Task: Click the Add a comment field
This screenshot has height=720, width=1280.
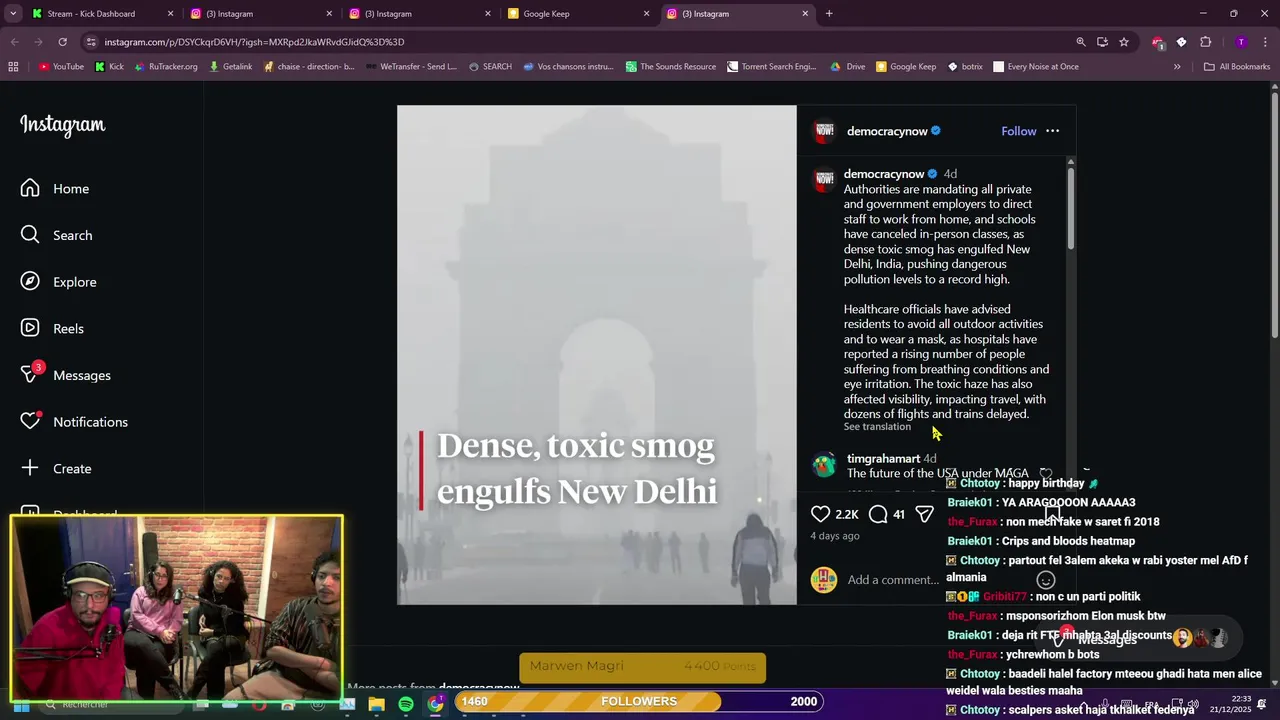Action: [x=892, y=580]
